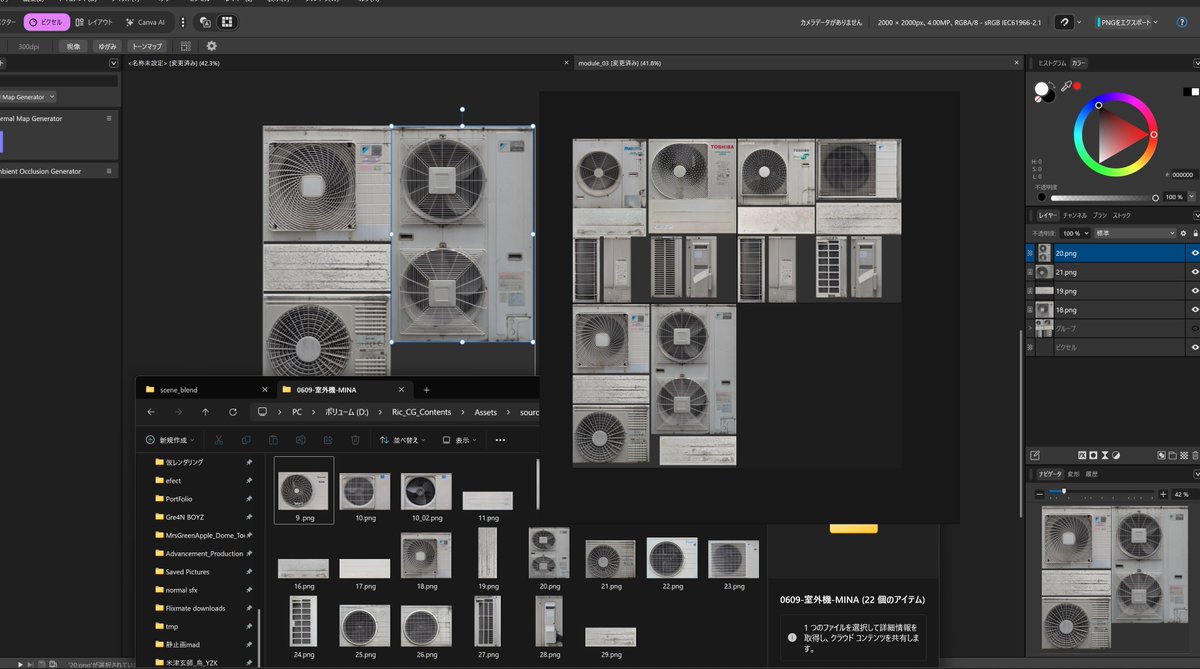
Task: Click the Canva AI studio button
Action: point(145,22)
